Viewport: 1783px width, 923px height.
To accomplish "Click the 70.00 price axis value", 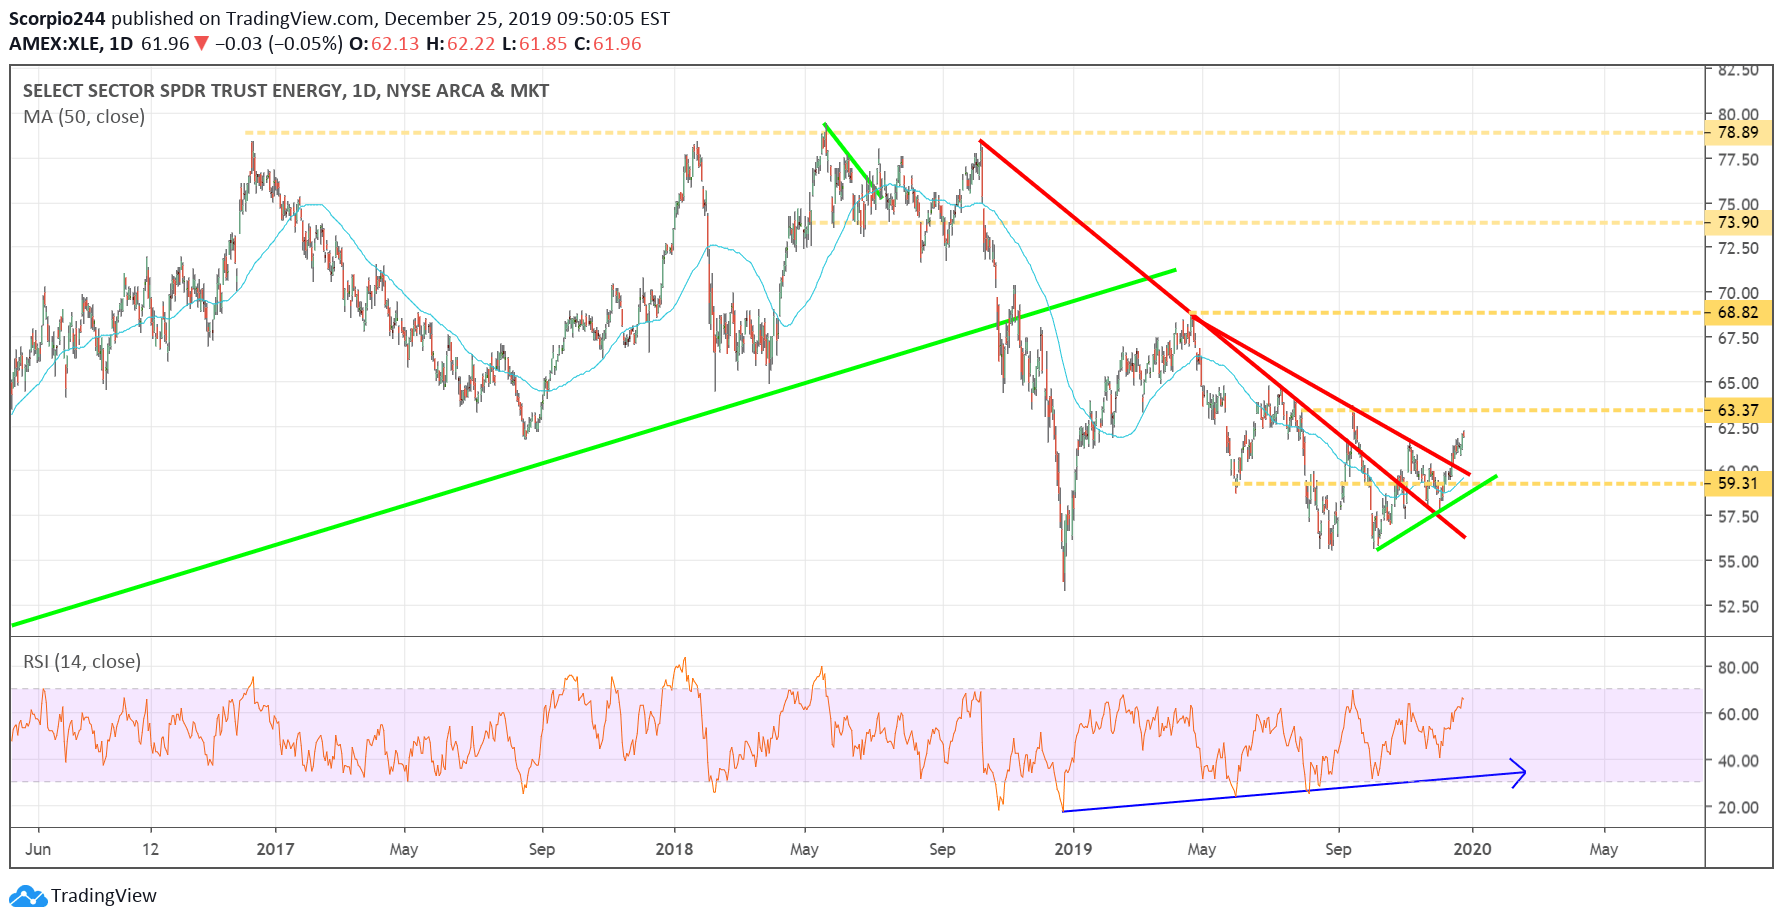I will 1738,294.
